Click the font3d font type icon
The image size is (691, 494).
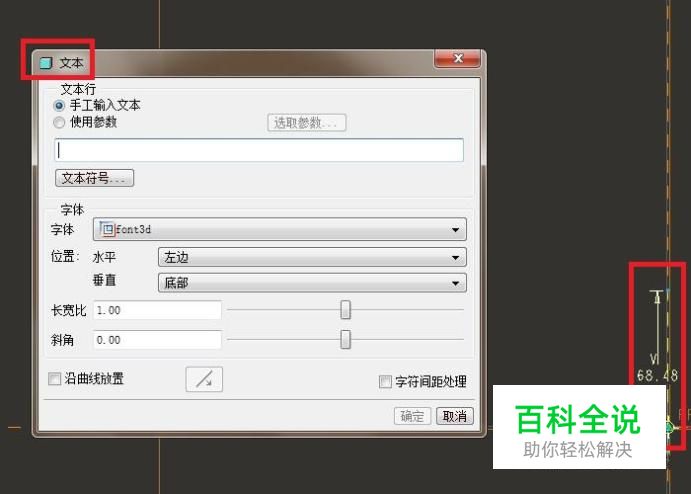(107, 229)
